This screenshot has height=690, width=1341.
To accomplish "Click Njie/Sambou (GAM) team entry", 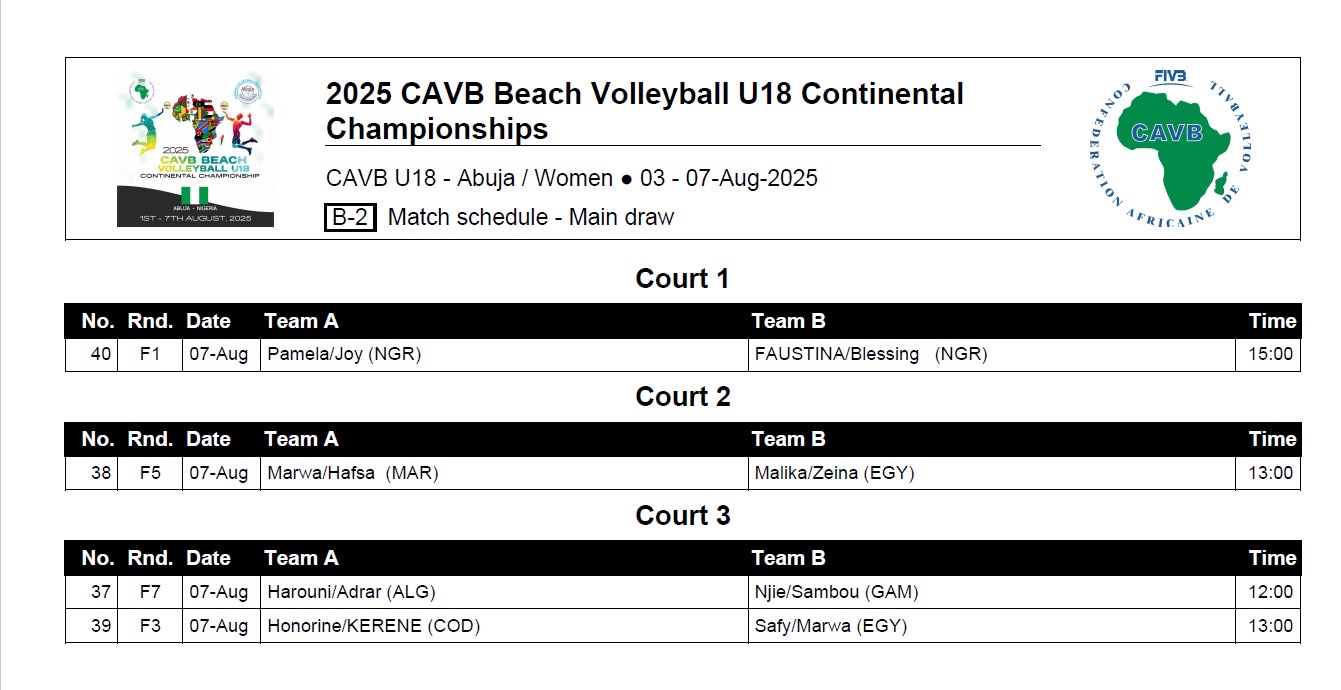I will [x=837, y=592].
